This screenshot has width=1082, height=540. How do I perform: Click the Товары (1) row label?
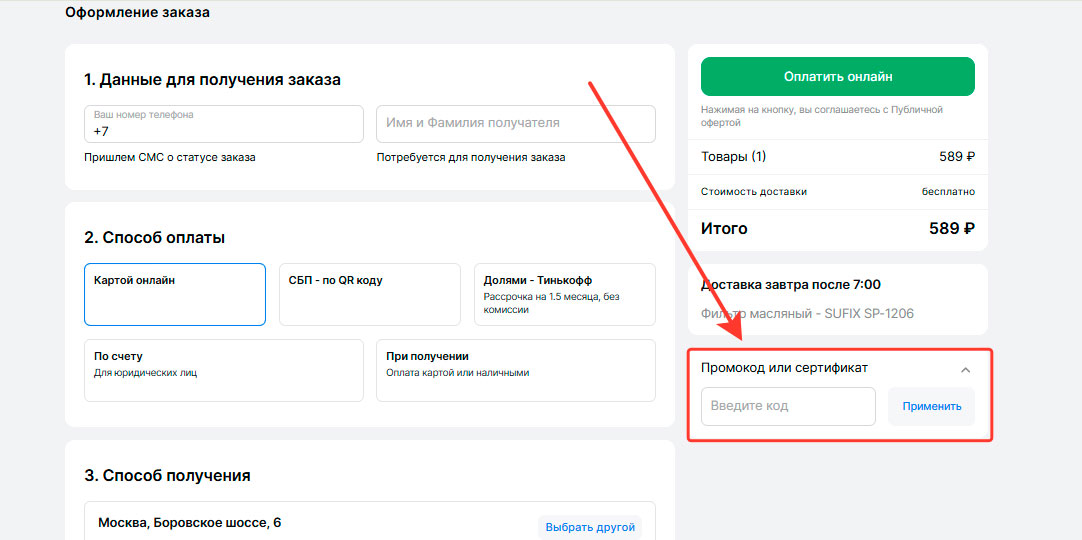pyautogui.click(x=734, y=157)
